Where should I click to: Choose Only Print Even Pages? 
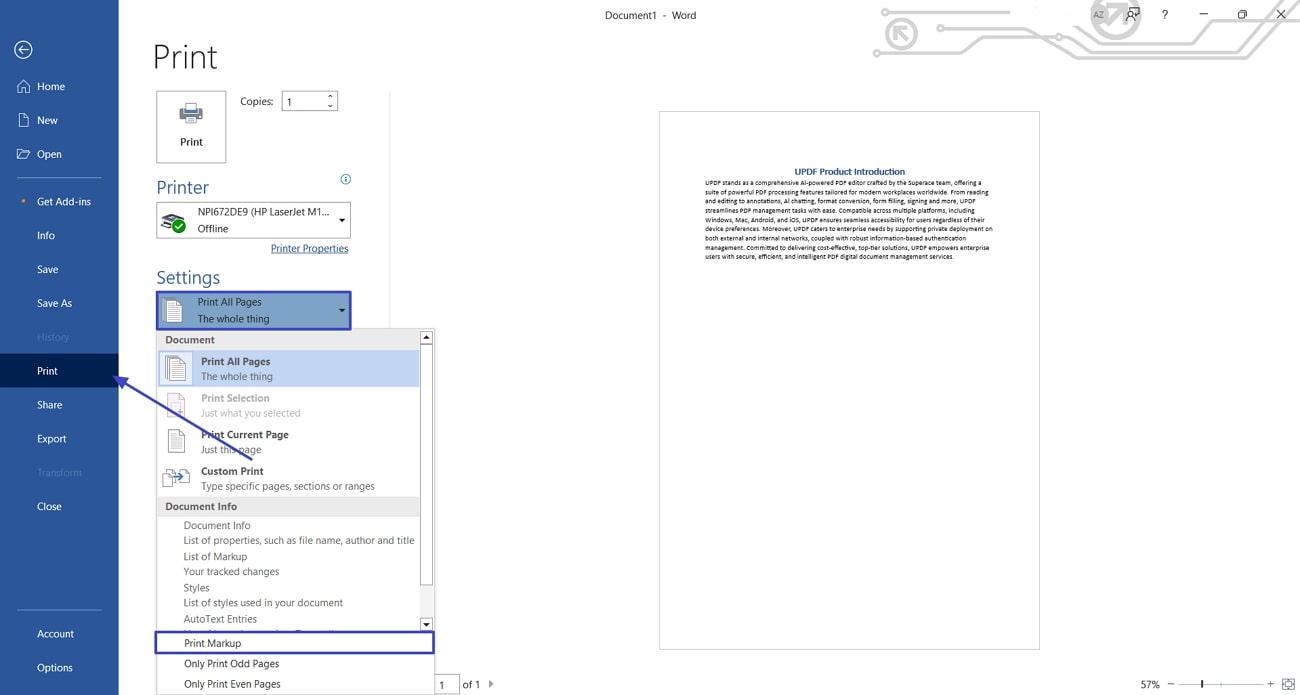(295, 684)
